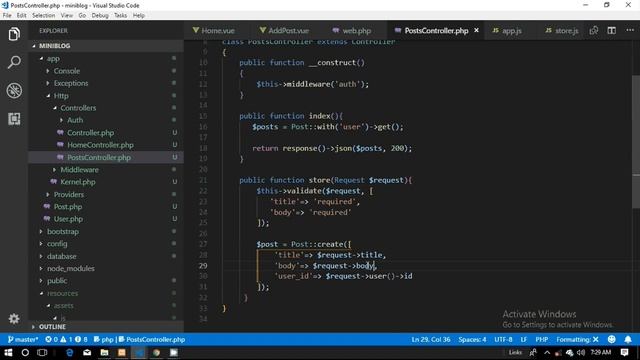This screenshot has width=640, height=360.
Task: Open the Explorer view icon
Action: point(14,34)
